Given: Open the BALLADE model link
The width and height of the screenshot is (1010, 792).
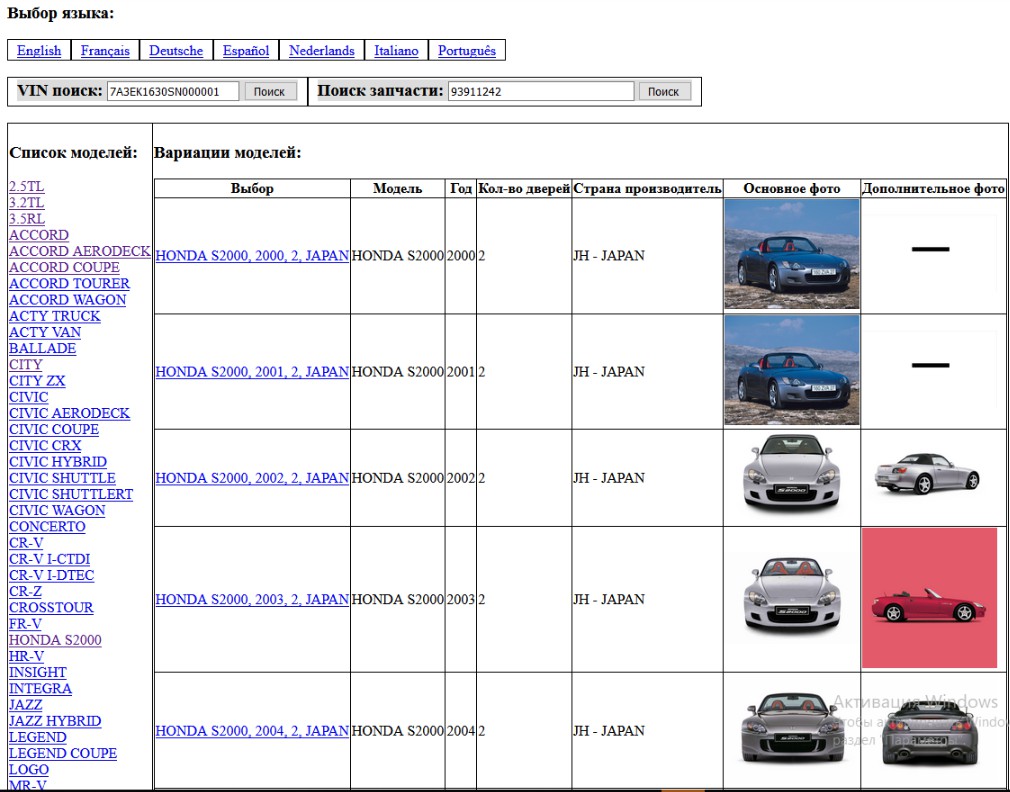Looking at the screenshot, I should pyautogui.click(x=43, y=348).
